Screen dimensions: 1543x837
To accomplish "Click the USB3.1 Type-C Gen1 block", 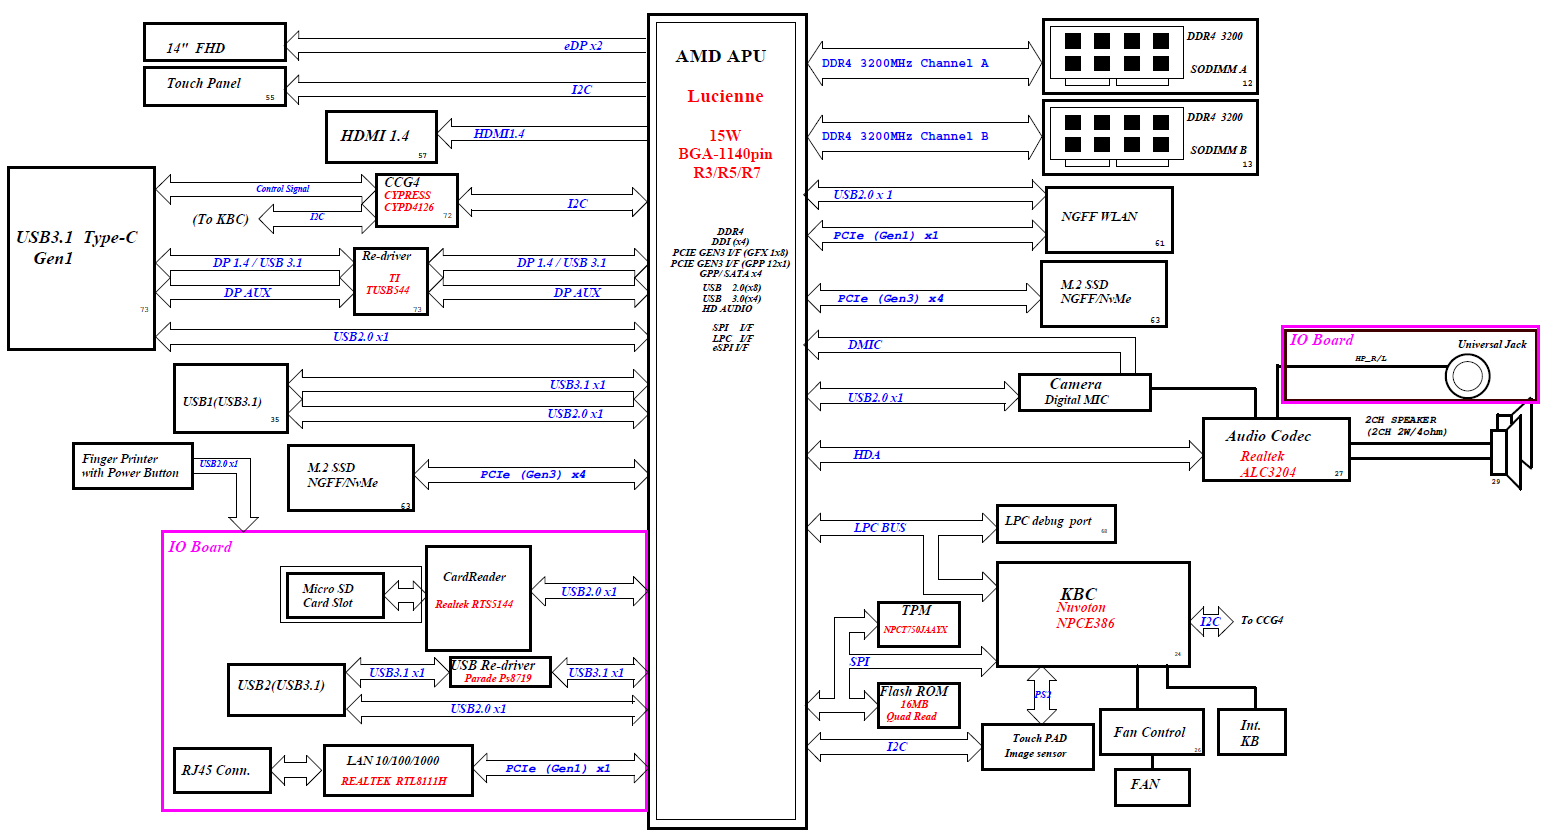I will coord(81,258).
